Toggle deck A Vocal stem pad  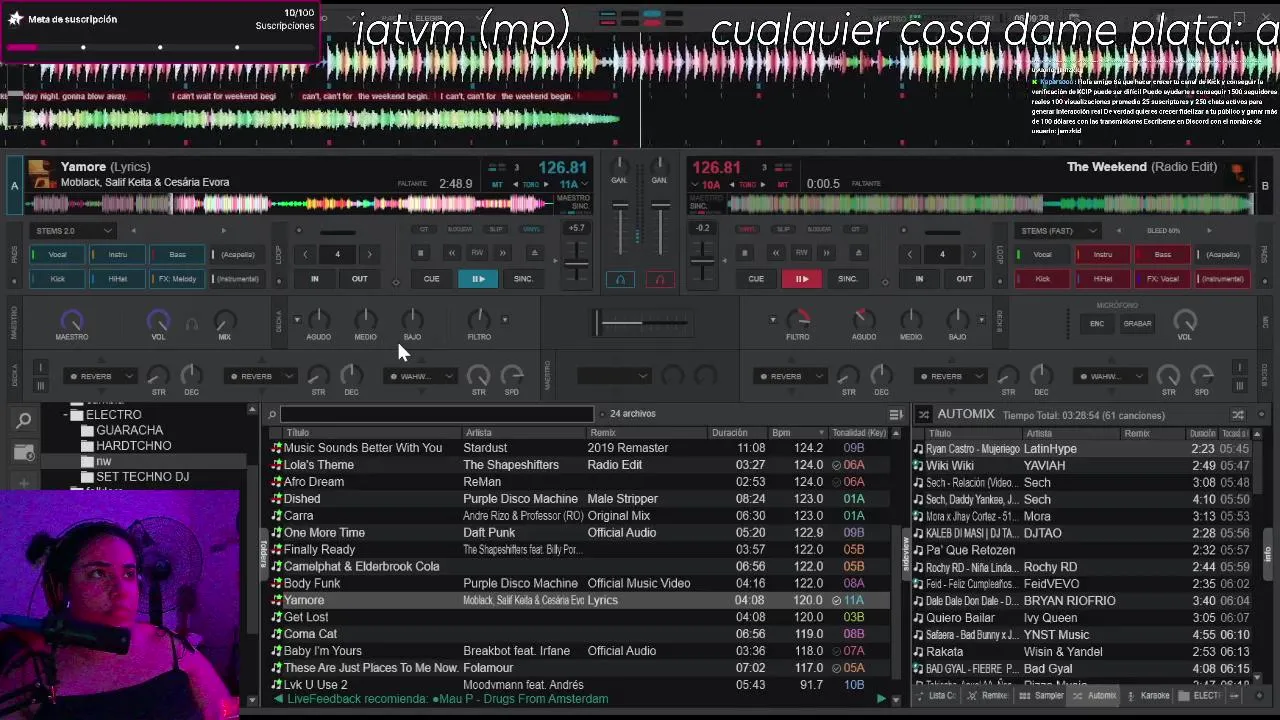[x=57, y=254]
